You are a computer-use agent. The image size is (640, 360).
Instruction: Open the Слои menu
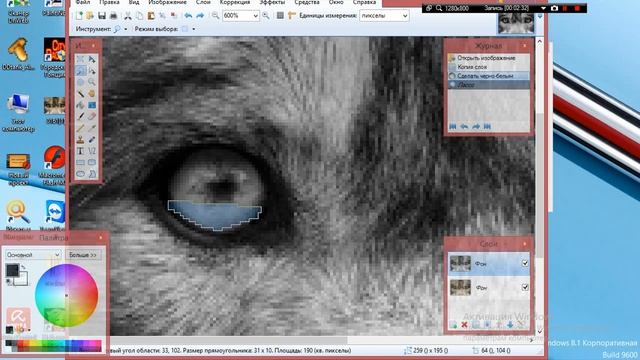[x=203, y=2]
